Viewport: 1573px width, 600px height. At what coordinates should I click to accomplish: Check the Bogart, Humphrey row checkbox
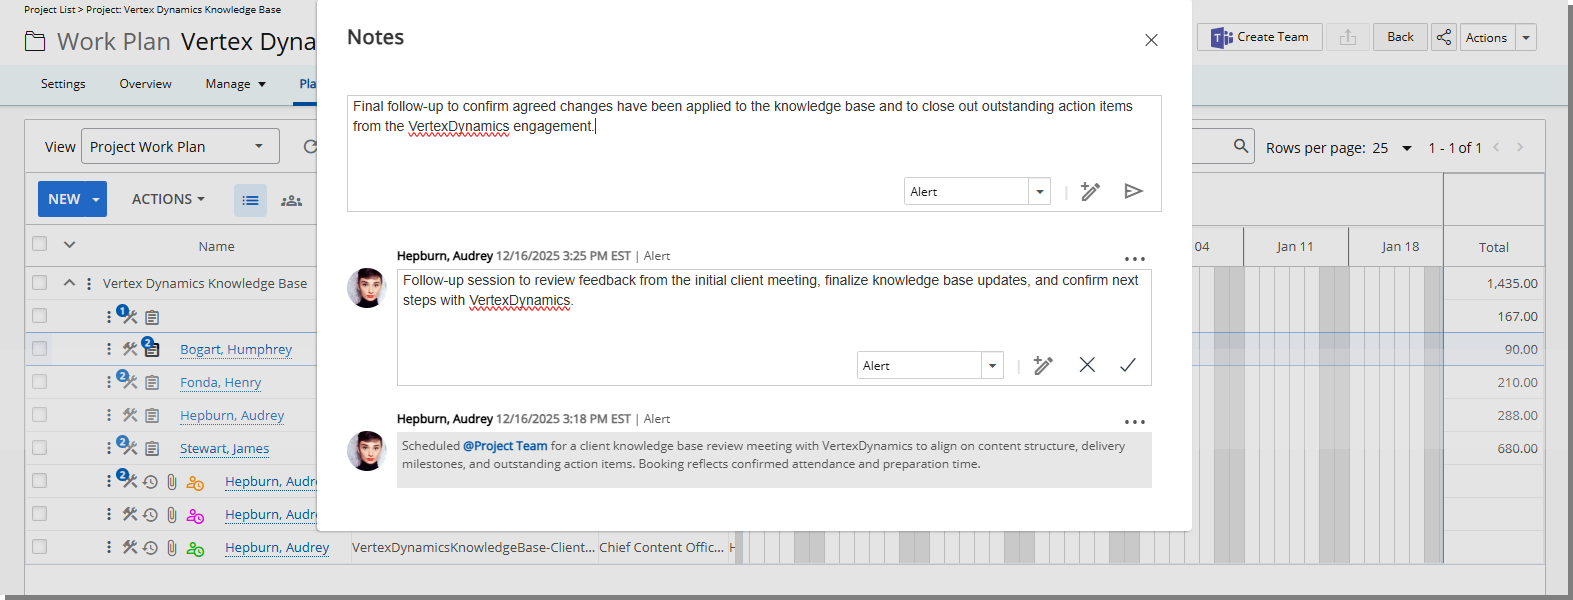click(39, 349)
